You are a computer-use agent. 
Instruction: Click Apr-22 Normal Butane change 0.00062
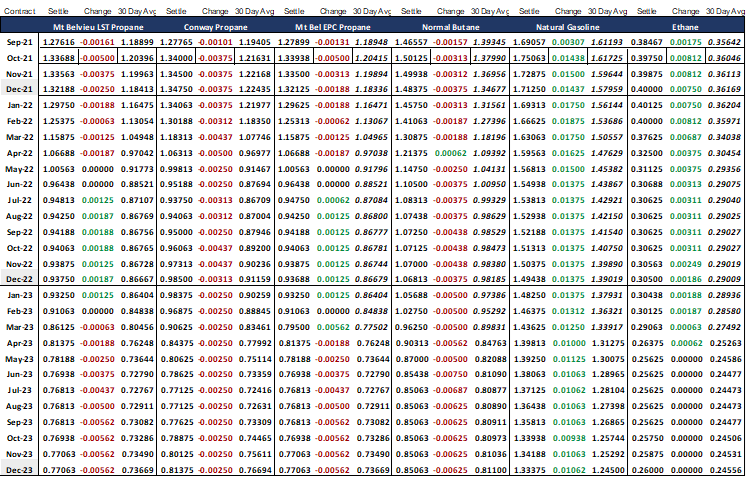pyautogui.click(x=451, y=153)
